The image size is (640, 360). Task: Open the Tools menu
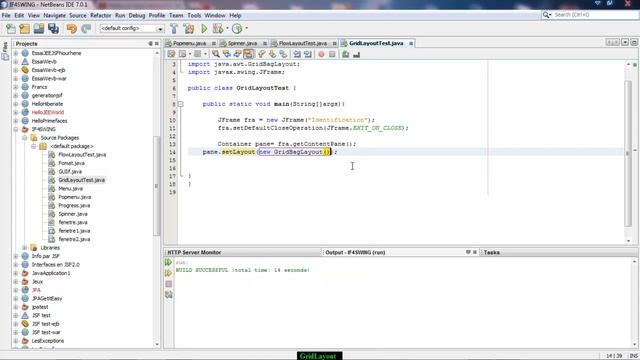pyautogui.click(x=194, y=16)
